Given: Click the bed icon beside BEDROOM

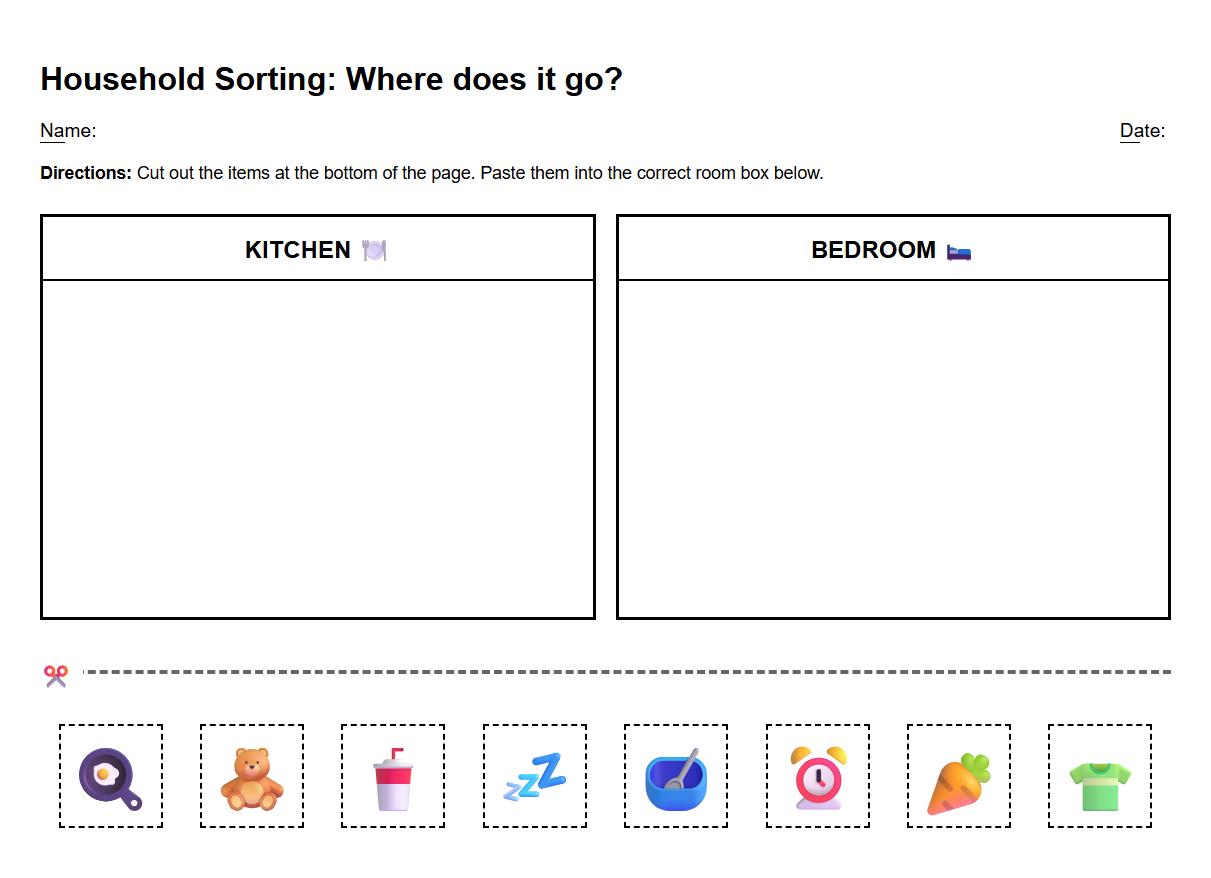Looking at the screenshot, I should [959, 250].
